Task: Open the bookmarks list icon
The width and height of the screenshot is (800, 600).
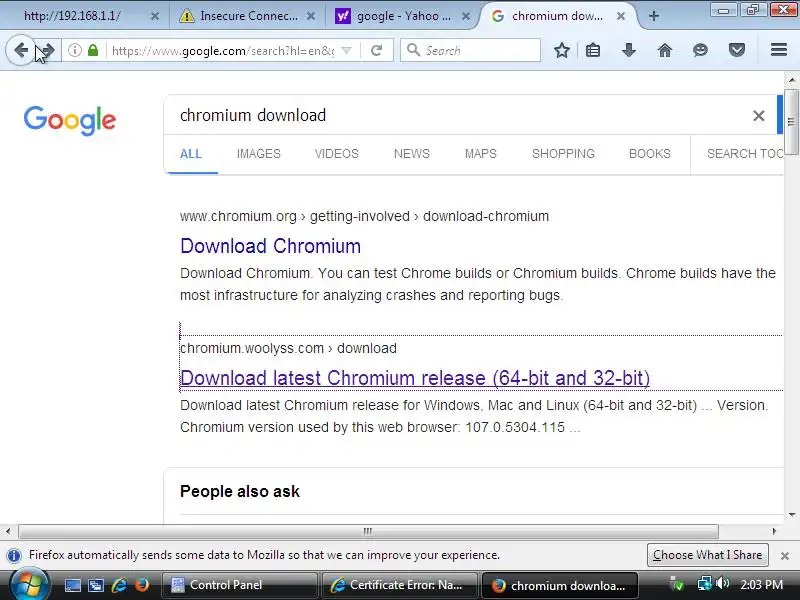Action: [593, 50]
